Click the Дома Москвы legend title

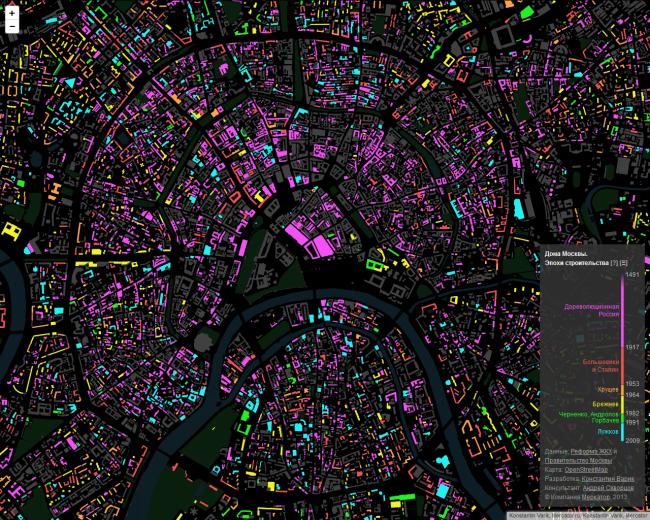point(566,253)
